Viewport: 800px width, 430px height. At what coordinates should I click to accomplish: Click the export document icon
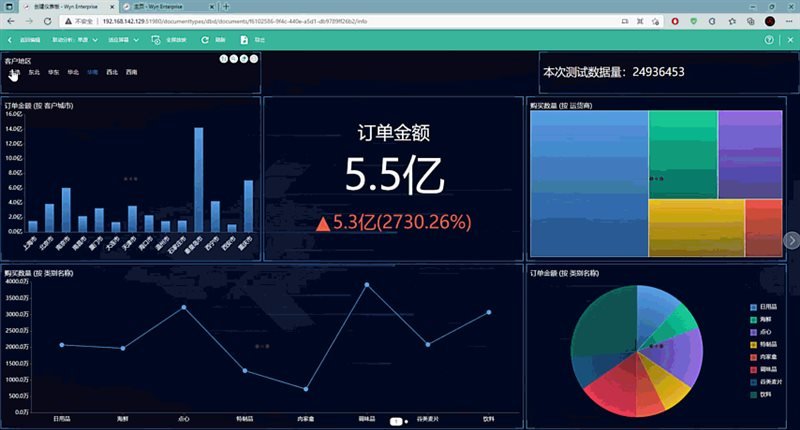tap(244, 39)
